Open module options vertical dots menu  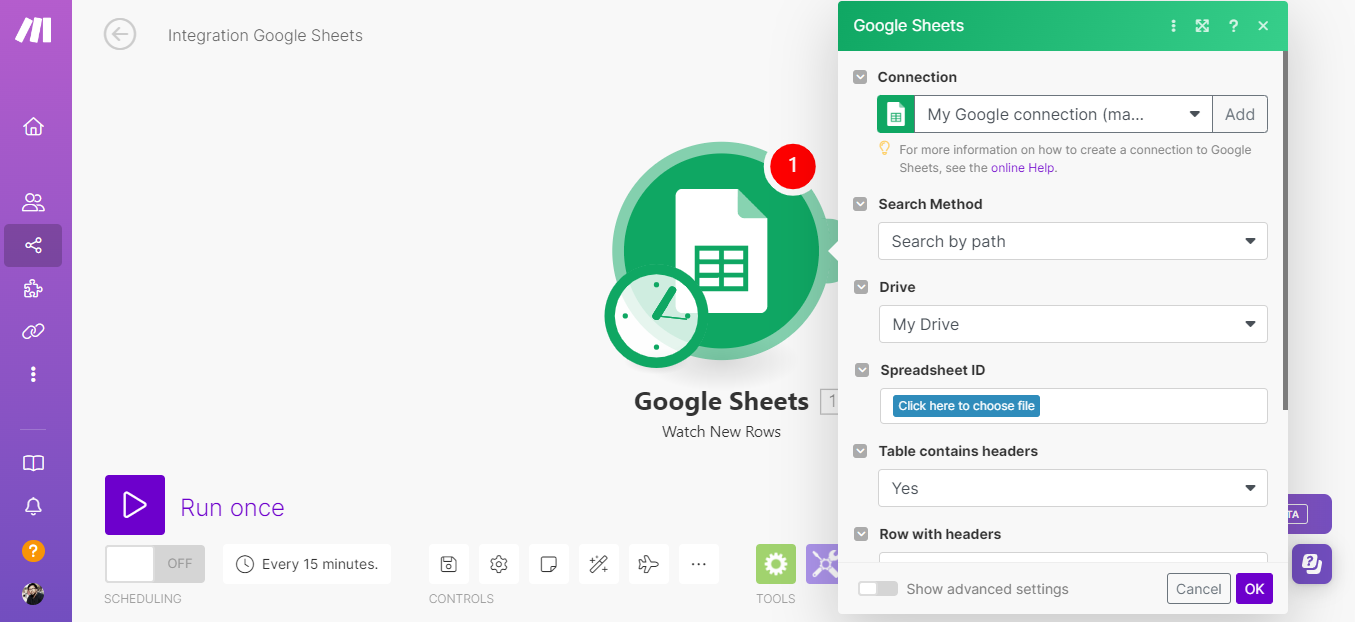(1174, 26)
